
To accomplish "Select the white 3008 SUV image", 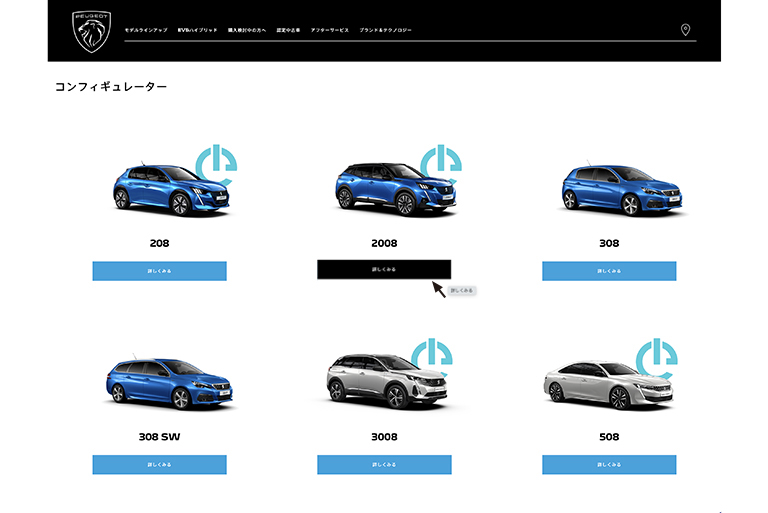I will click(387, 381).
